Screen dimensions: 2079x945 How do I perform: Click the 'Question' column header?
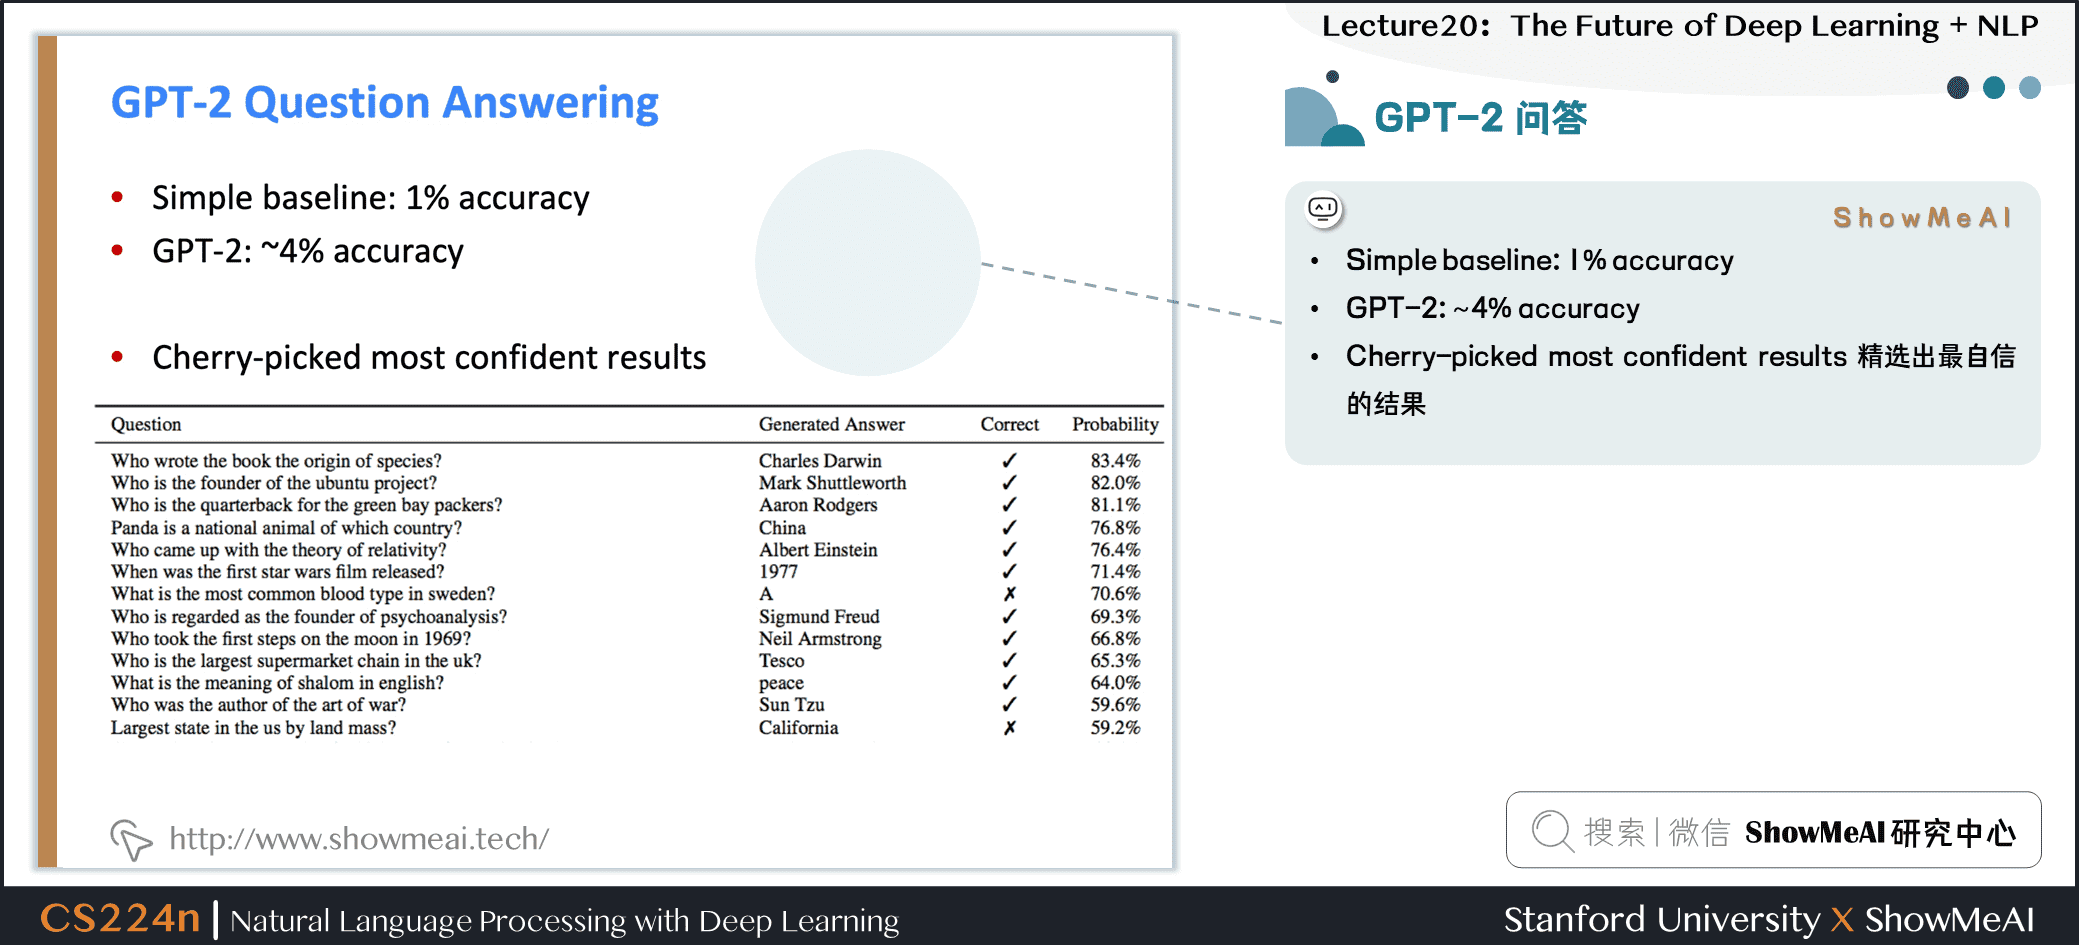pyautogui.click(x=146, y=424)
